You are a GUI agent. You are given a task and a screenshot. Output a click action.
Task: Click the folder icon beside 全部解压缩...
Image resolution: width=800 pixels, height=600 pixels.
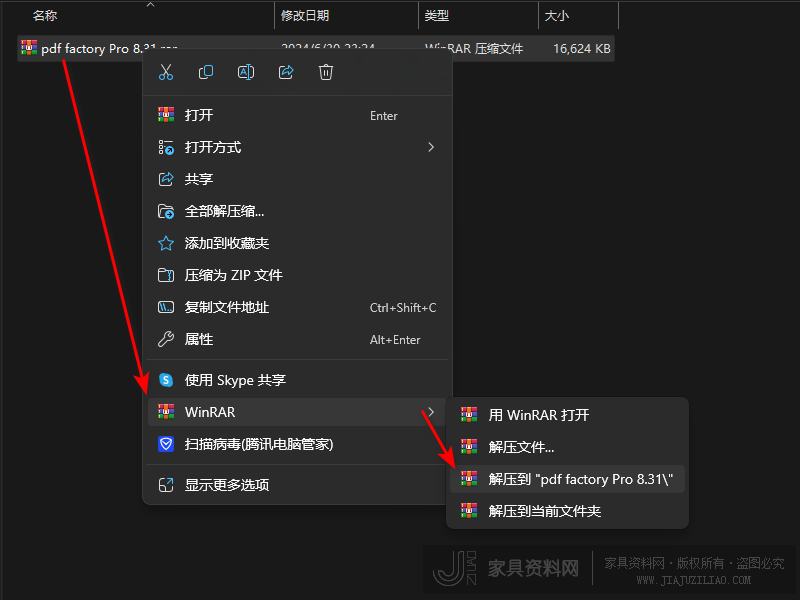166,211
